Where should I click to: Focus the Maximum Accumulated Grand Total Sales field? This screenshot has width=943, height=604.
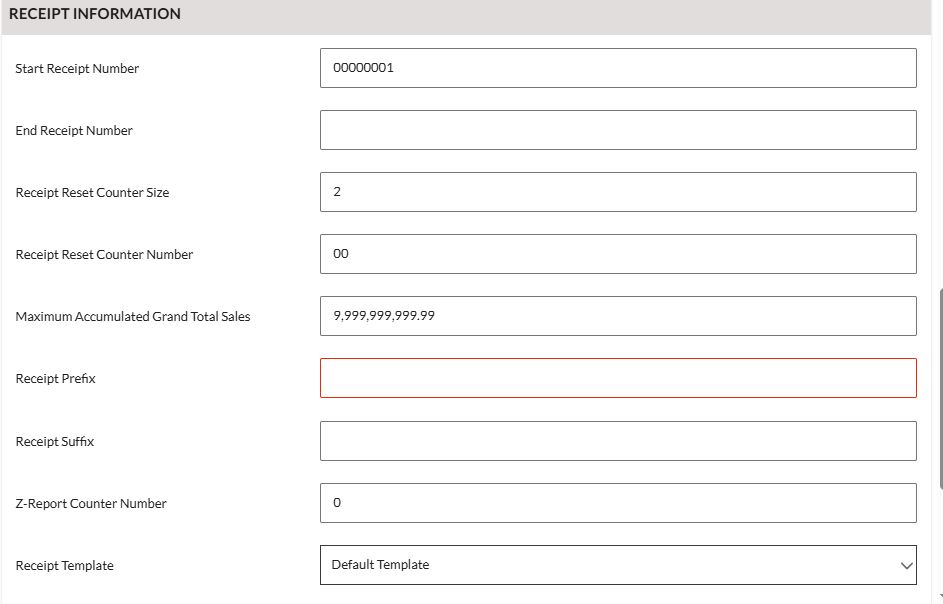(618, 316)
